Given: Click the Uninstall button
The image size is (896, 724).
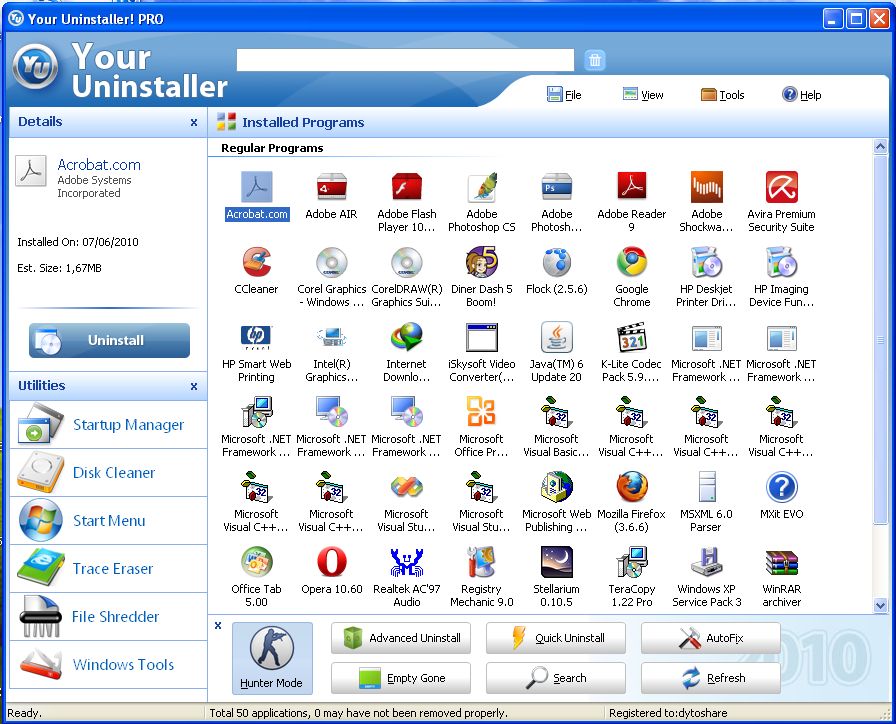Looking at the screenshot, I should 109,341.
